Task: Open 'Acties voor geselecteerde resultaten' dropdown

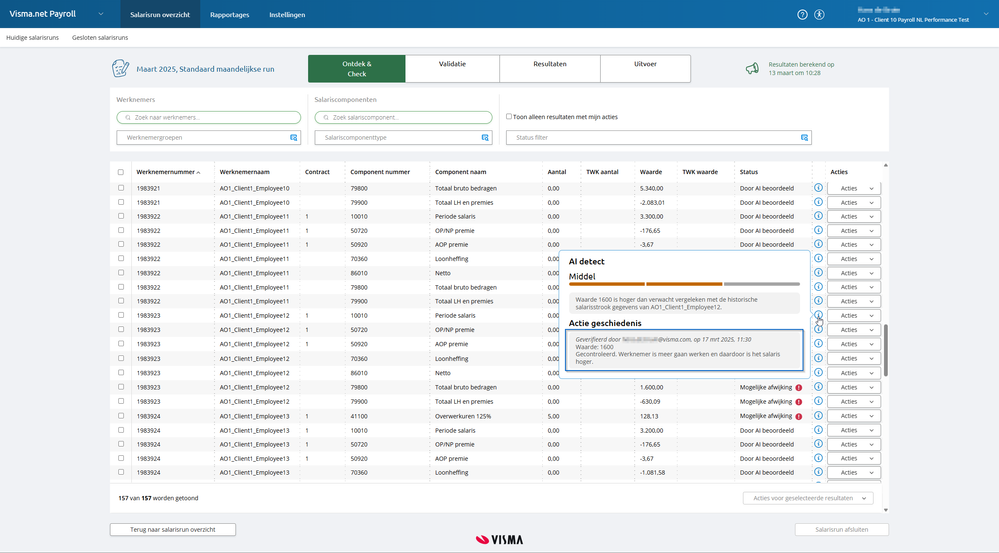Action: click(808, 498)
